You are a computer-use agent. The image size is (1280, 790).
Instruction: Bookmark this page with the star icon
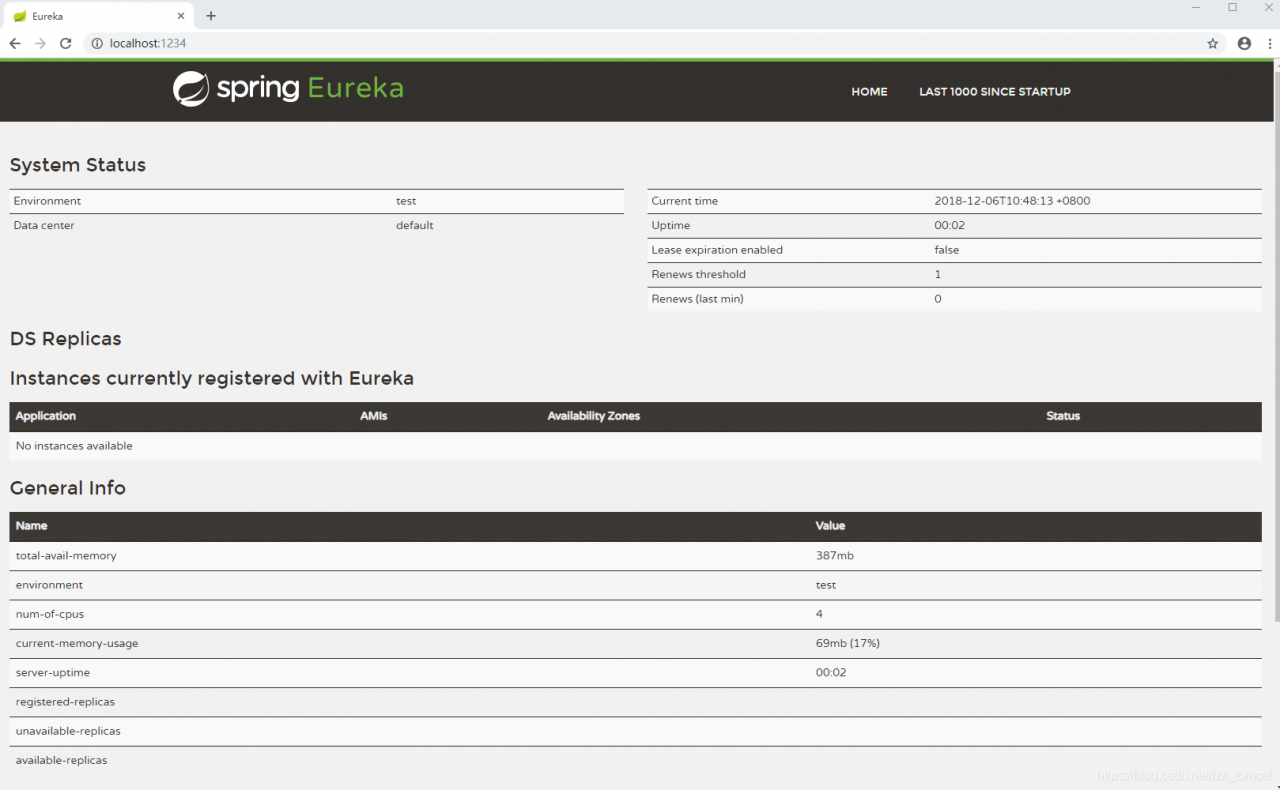(1213, 43)
